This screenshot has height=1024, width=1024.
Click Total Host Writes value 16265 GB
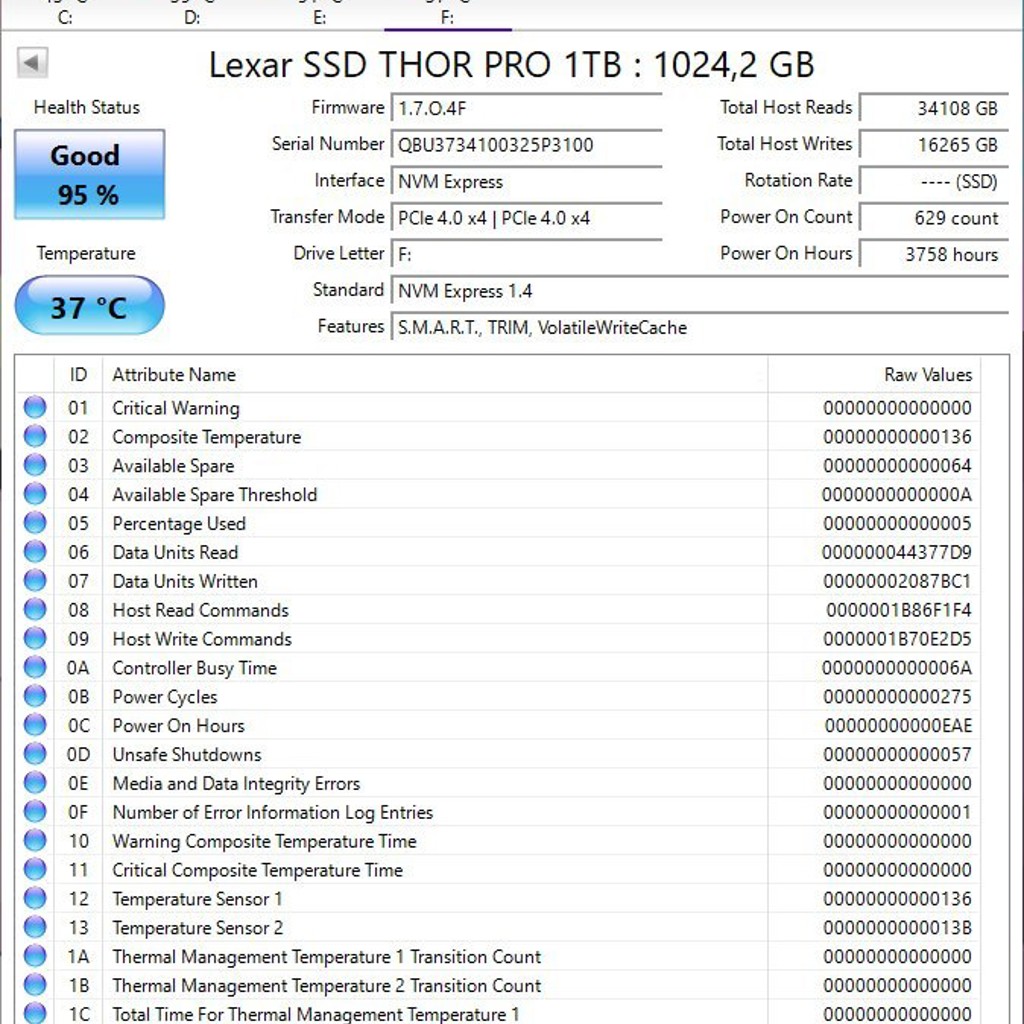[934, 144]
